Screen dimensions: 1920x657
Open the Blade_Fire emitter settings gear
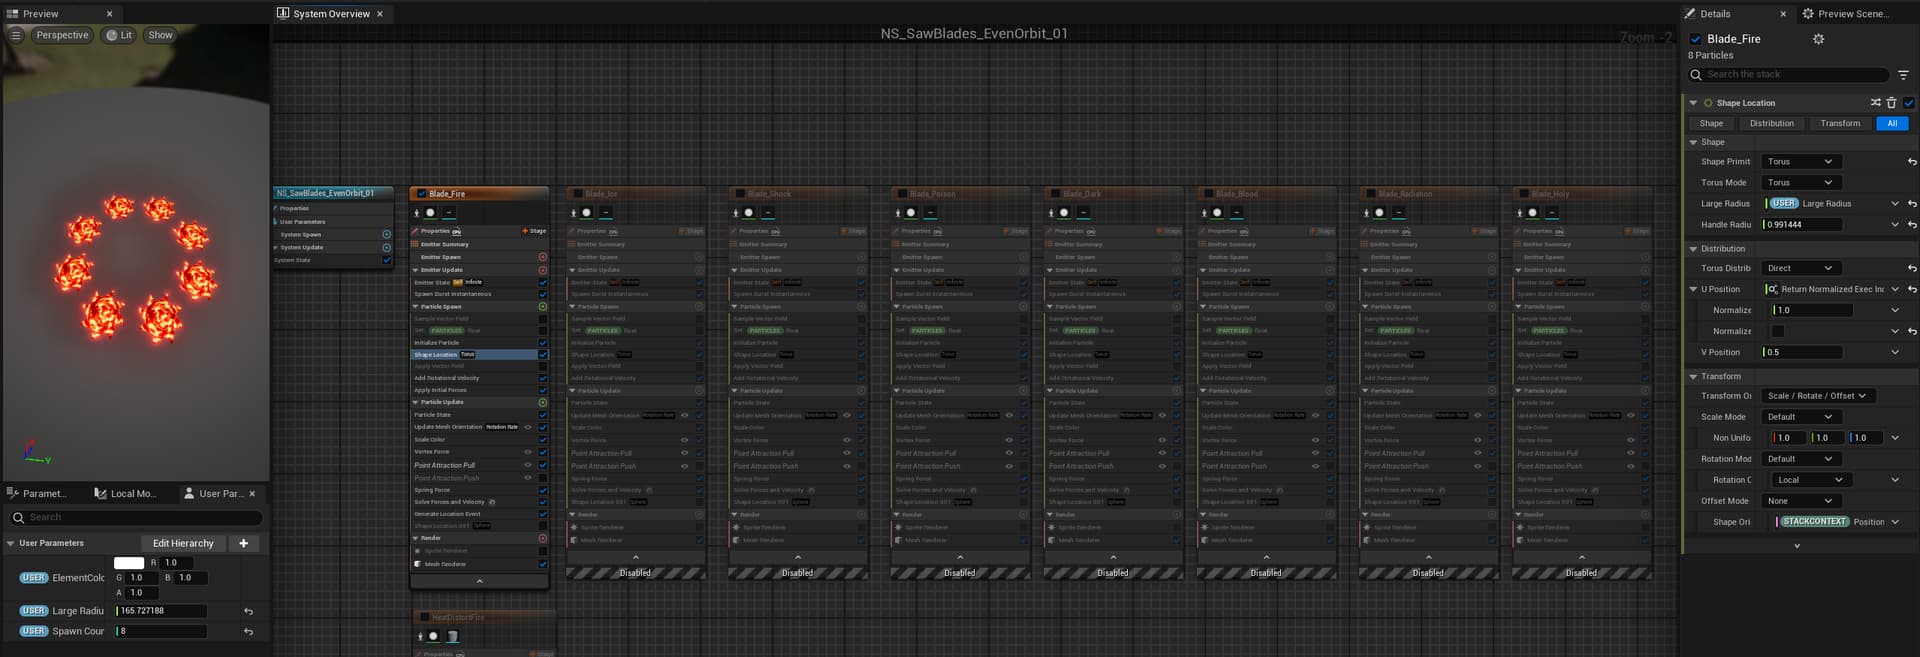click(1818, 39)
